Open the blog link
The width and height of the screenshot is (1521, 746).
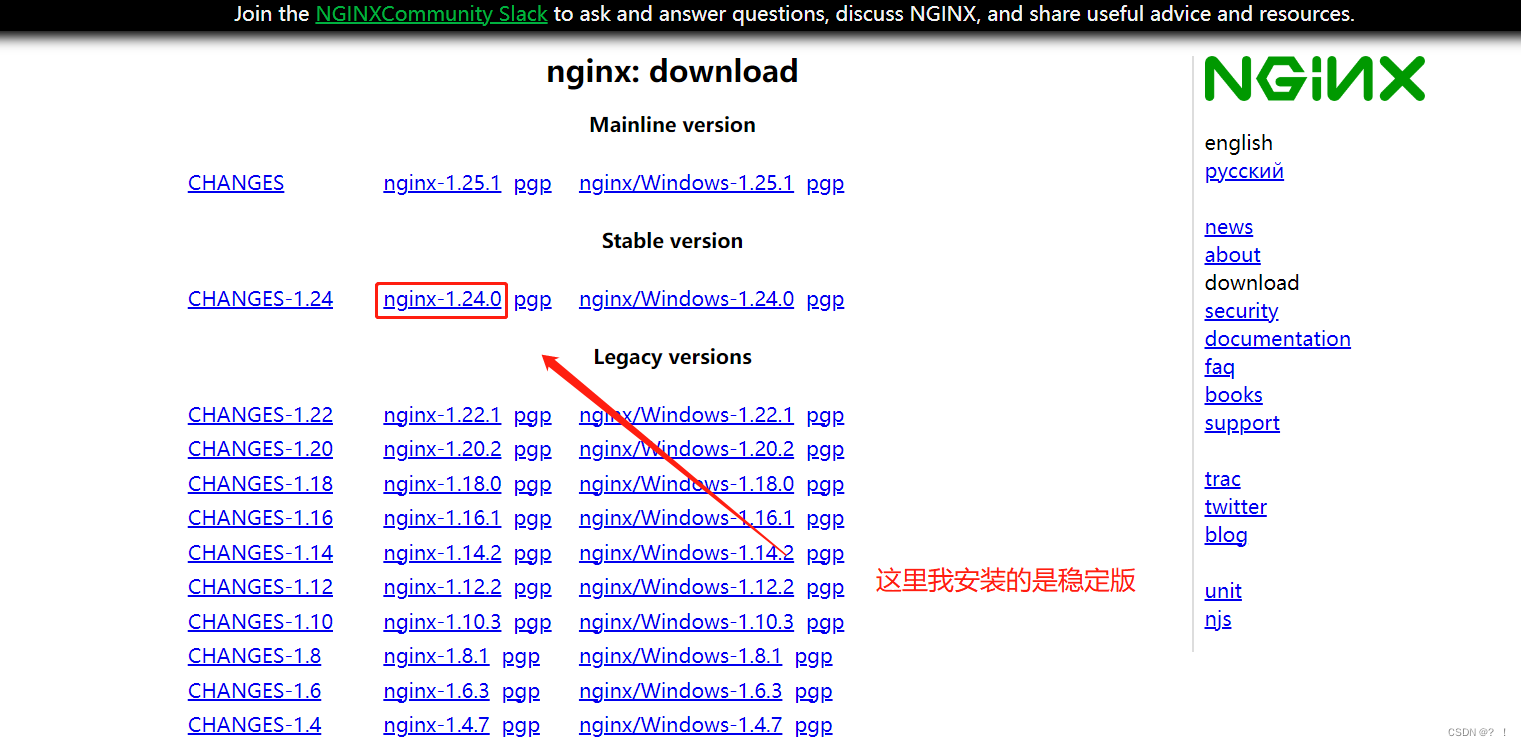1226,535
